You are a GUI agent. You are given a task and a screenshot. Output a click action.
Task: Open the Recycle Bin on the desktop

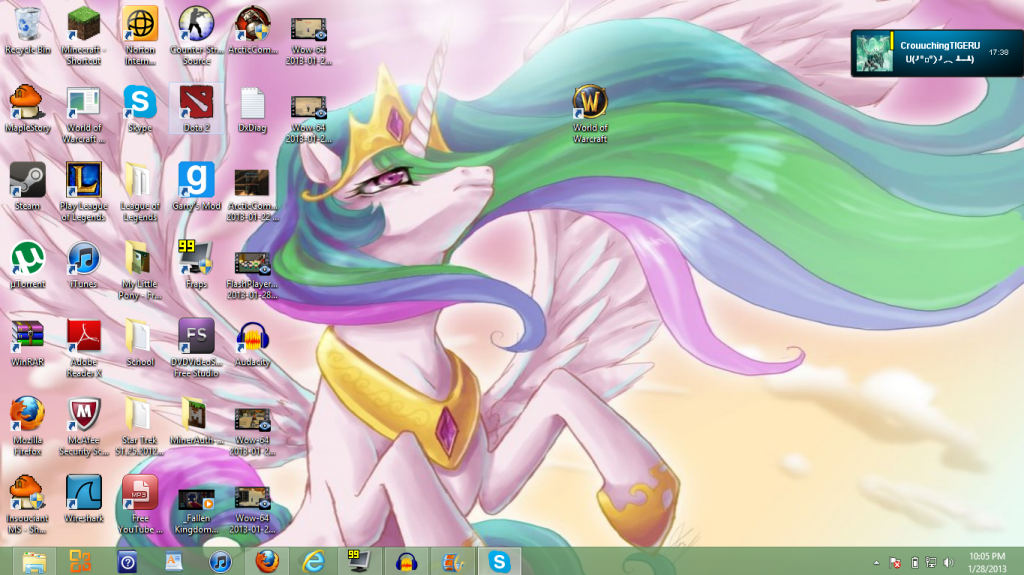pyautogui.click(x=27, y=31)
